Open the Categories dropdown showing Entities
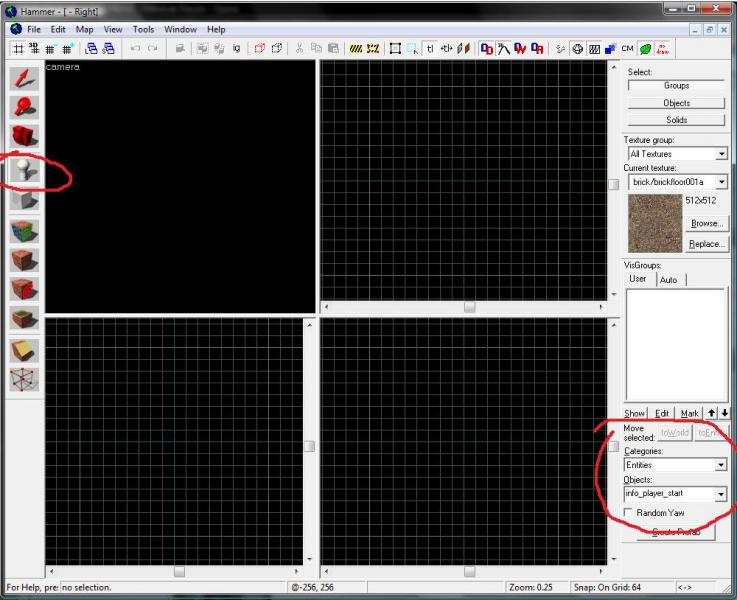 coord(721,465)
